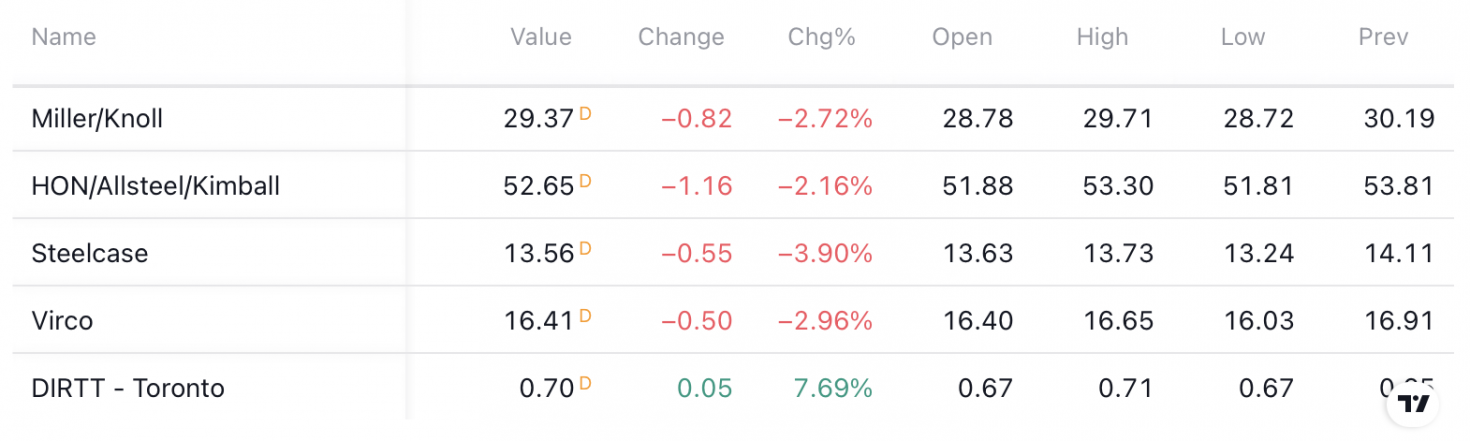
Task: Click the D indicator next to 52.65
Action: tap(585, 181)
